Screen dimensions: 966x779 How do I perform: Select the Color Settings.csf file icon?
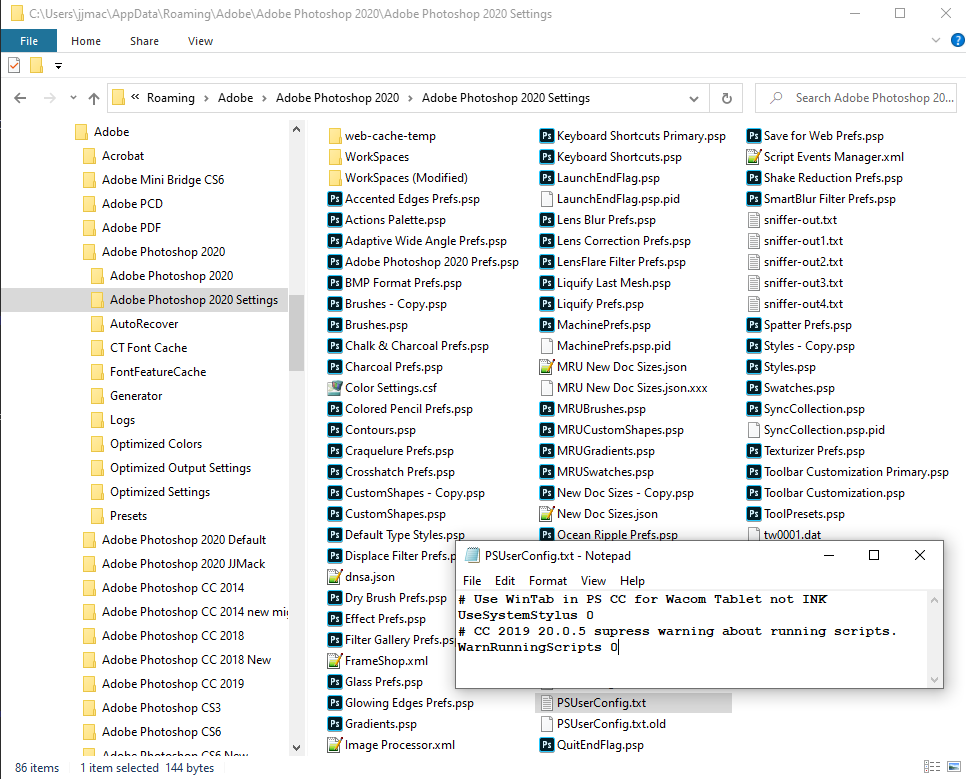(x=335, y=388)
